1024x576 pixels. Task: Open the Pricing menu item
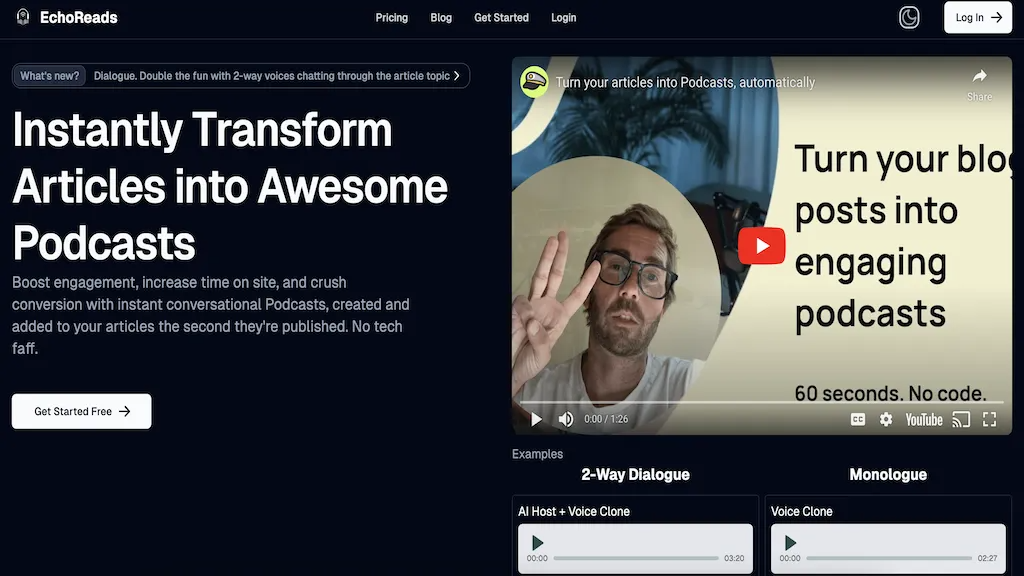click(392, 18)
